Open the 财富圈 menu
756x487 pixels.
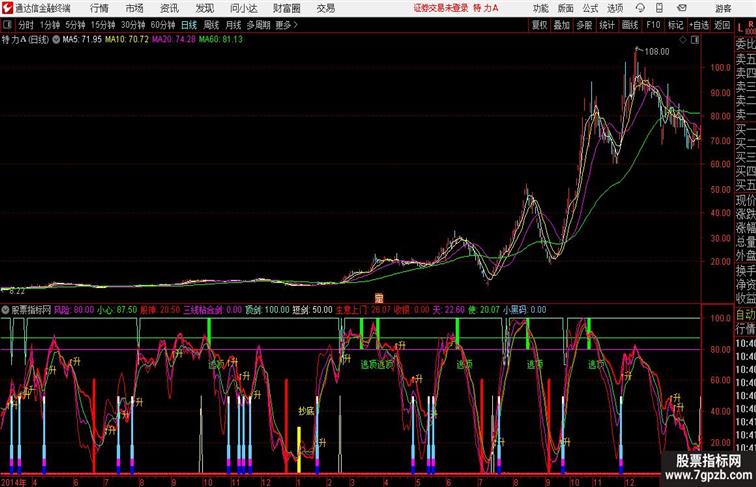(287, 8)
